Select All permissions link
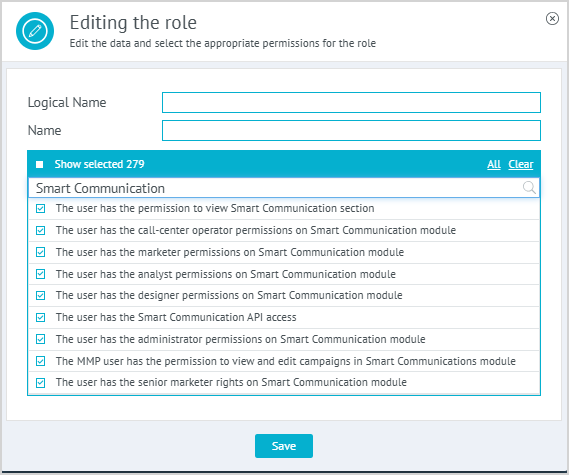 [x=494, y=164]
